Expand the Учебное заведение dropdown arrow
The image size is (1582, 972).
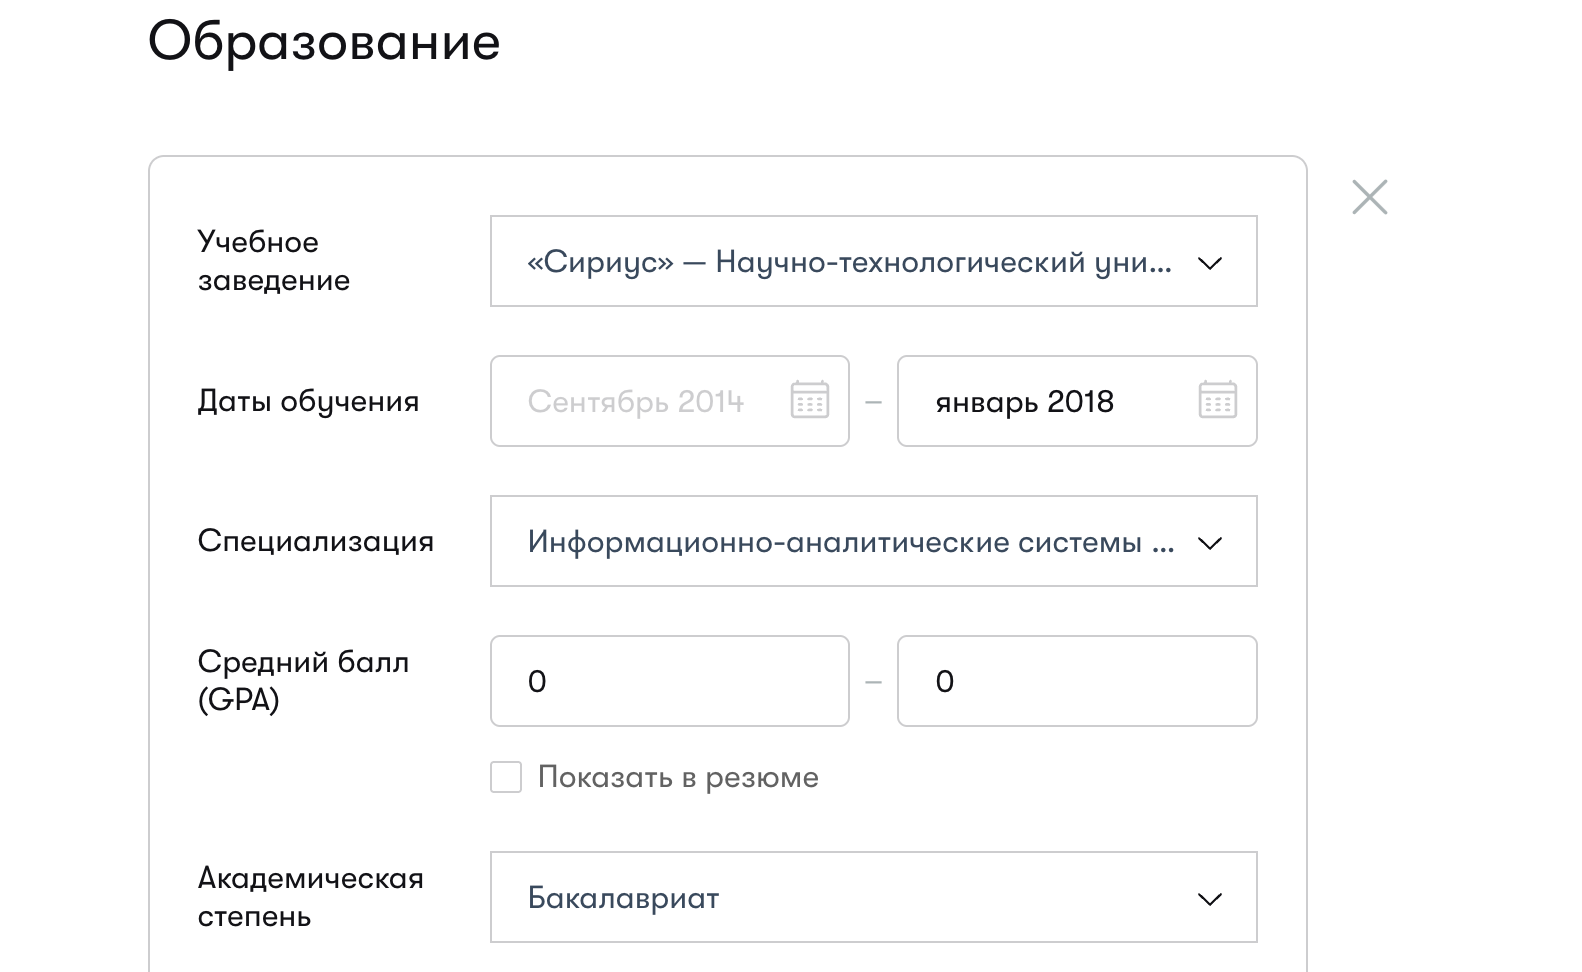1210,263
